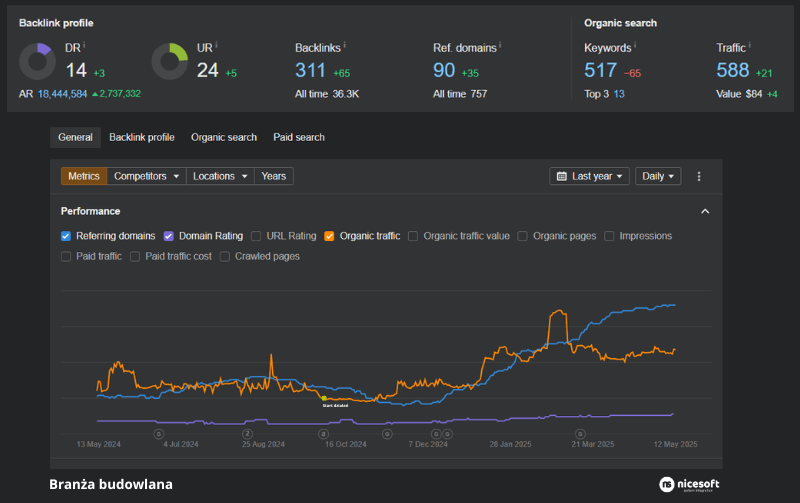The image size is (800, 503).
Task: Open the Competitors dropdown
Action: coord(146,176)
